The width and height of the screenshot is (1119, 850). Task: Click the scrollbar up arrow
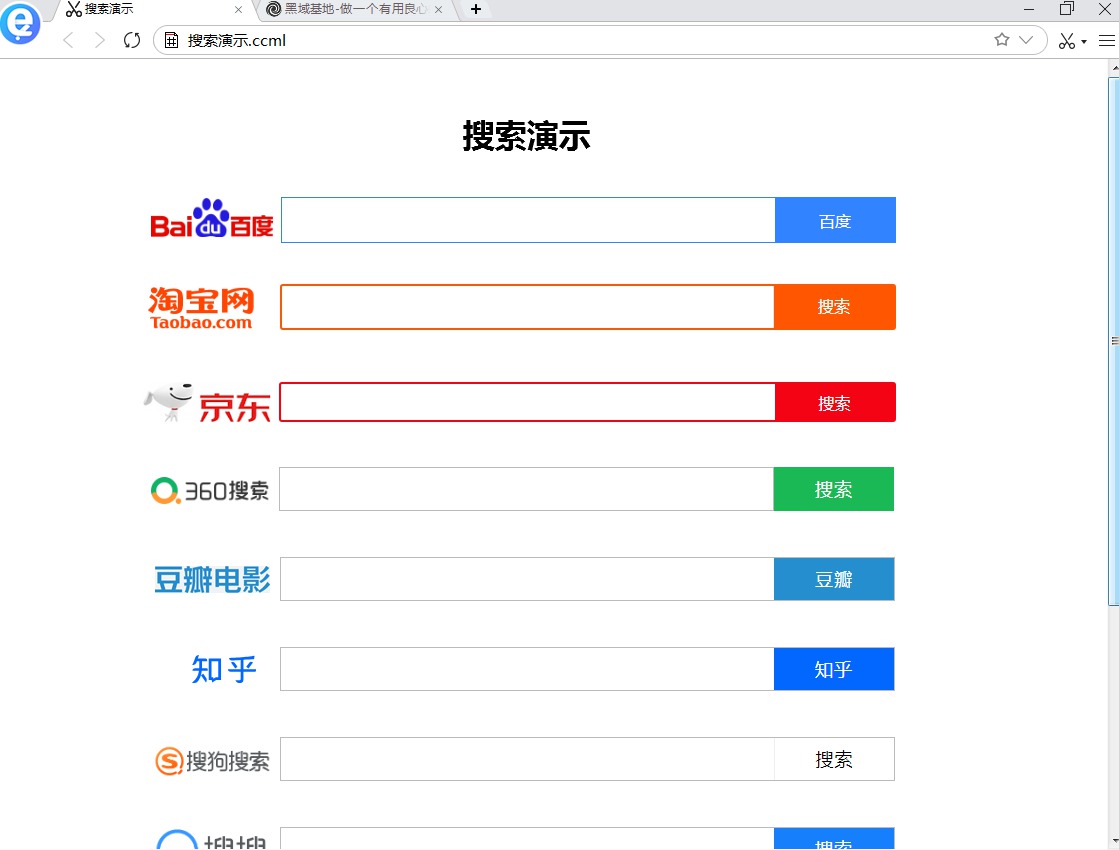(x=1114, y=68)
